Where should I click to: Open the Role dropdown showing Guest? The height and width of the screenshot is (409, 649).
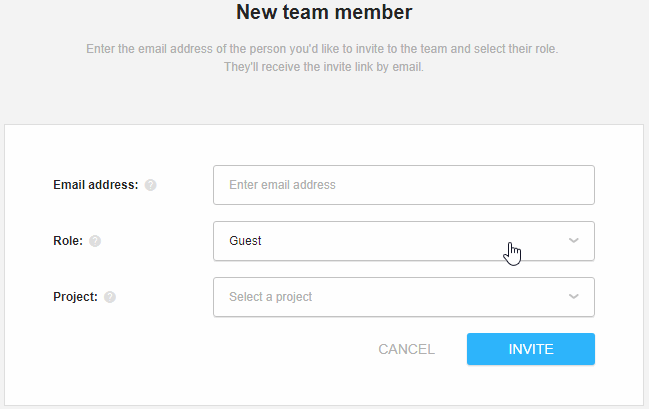pos(404,241)
